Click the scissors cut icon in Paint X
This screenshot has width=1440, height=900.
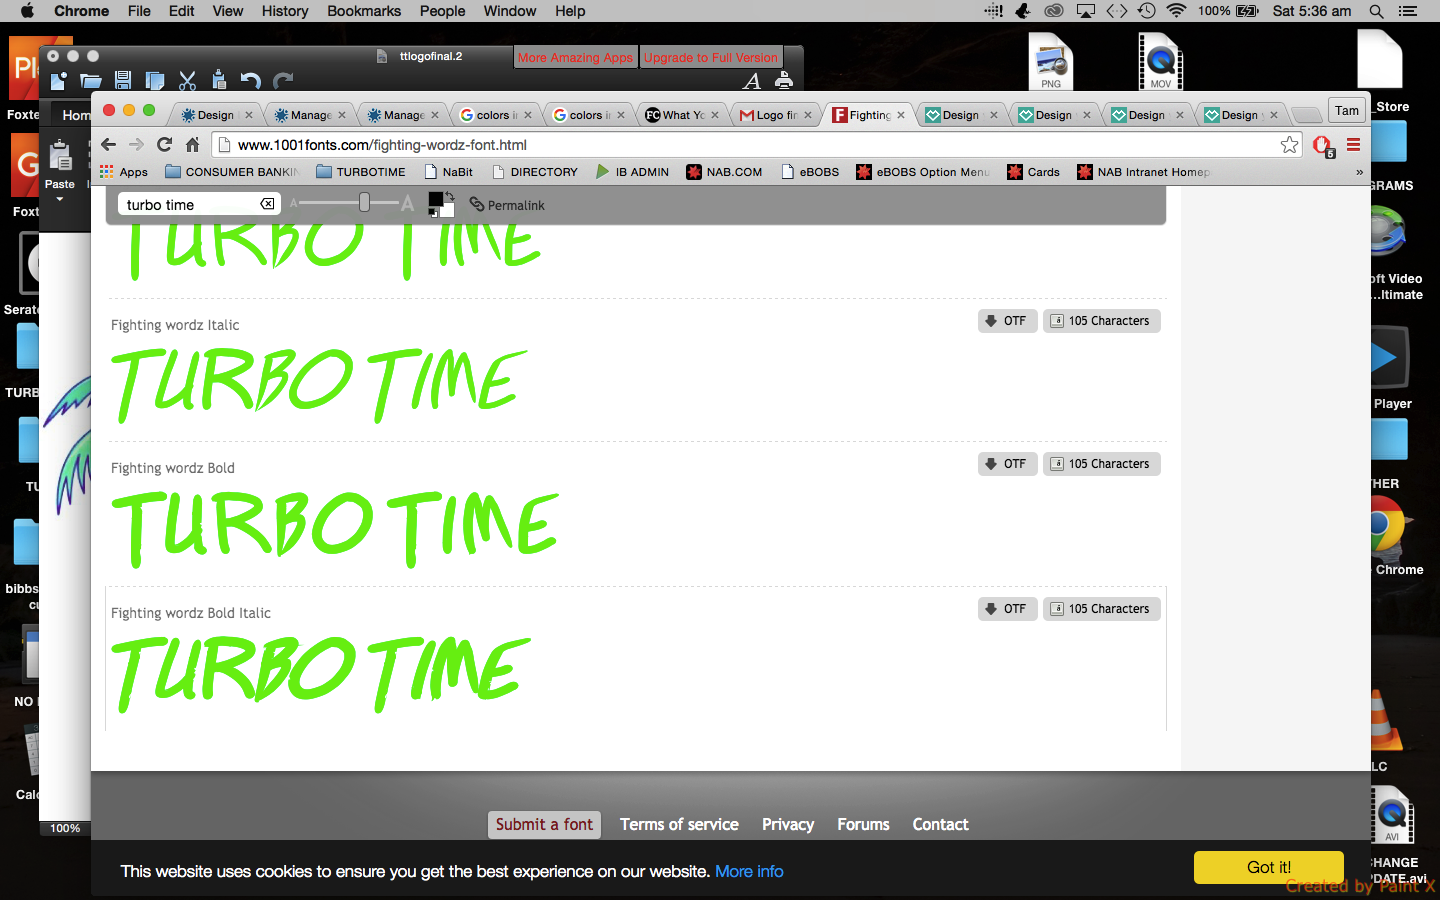click(x=187, y=81)
